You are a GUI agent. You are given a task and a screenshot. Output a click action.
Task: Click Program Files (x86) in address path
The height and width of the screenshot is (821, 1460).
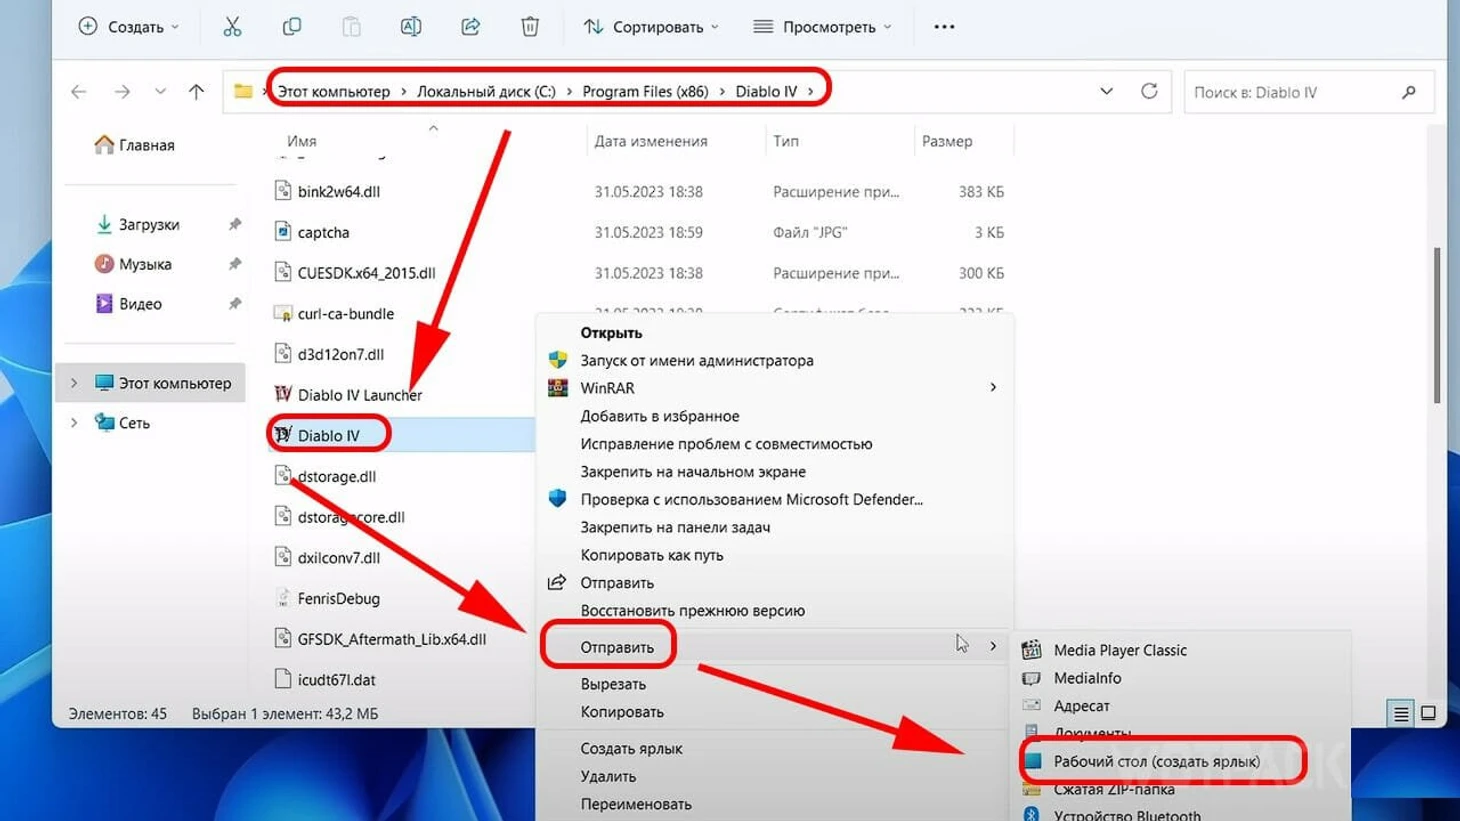click(645, 91)
